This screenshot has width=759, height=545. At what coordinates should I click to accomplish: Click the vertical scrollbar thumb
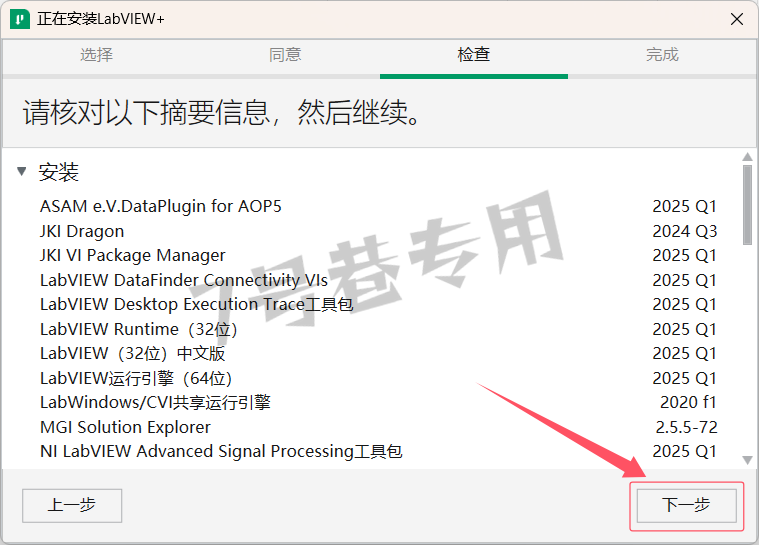click(747, 205)
